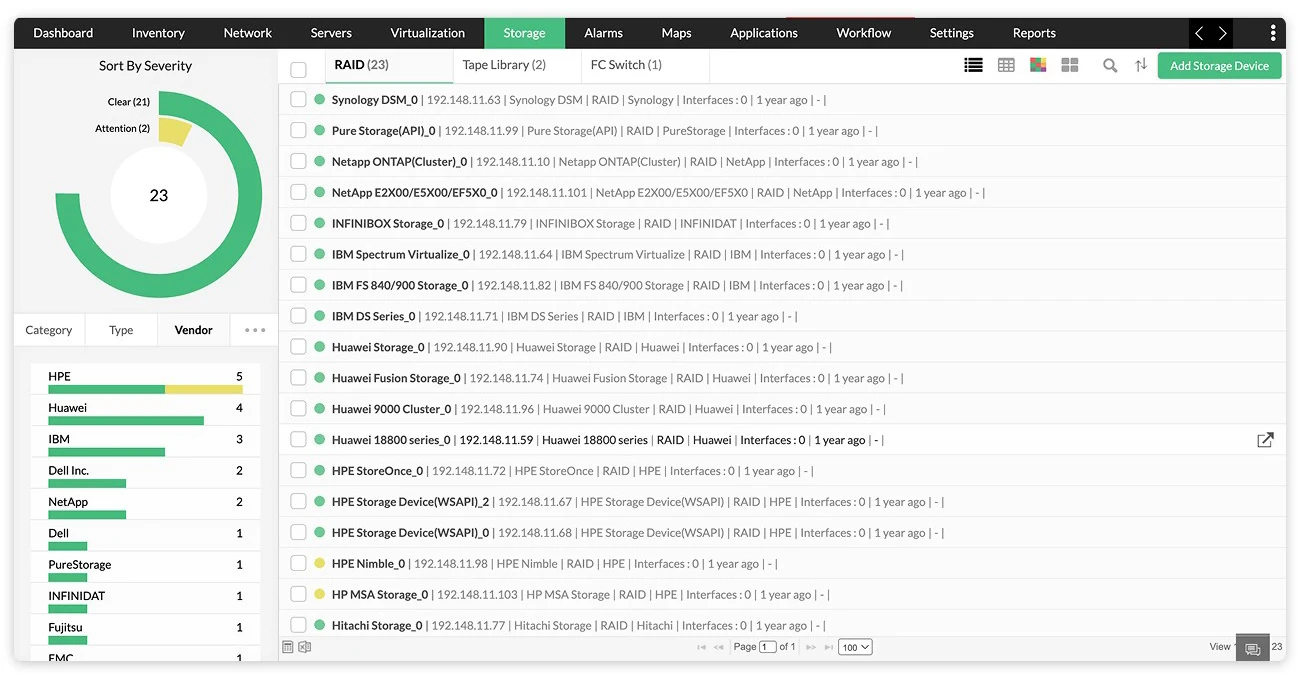This screenshot has height=687, width=1300.
Task: Open the Storage tab in top menu
Action: tap(524, 33)
